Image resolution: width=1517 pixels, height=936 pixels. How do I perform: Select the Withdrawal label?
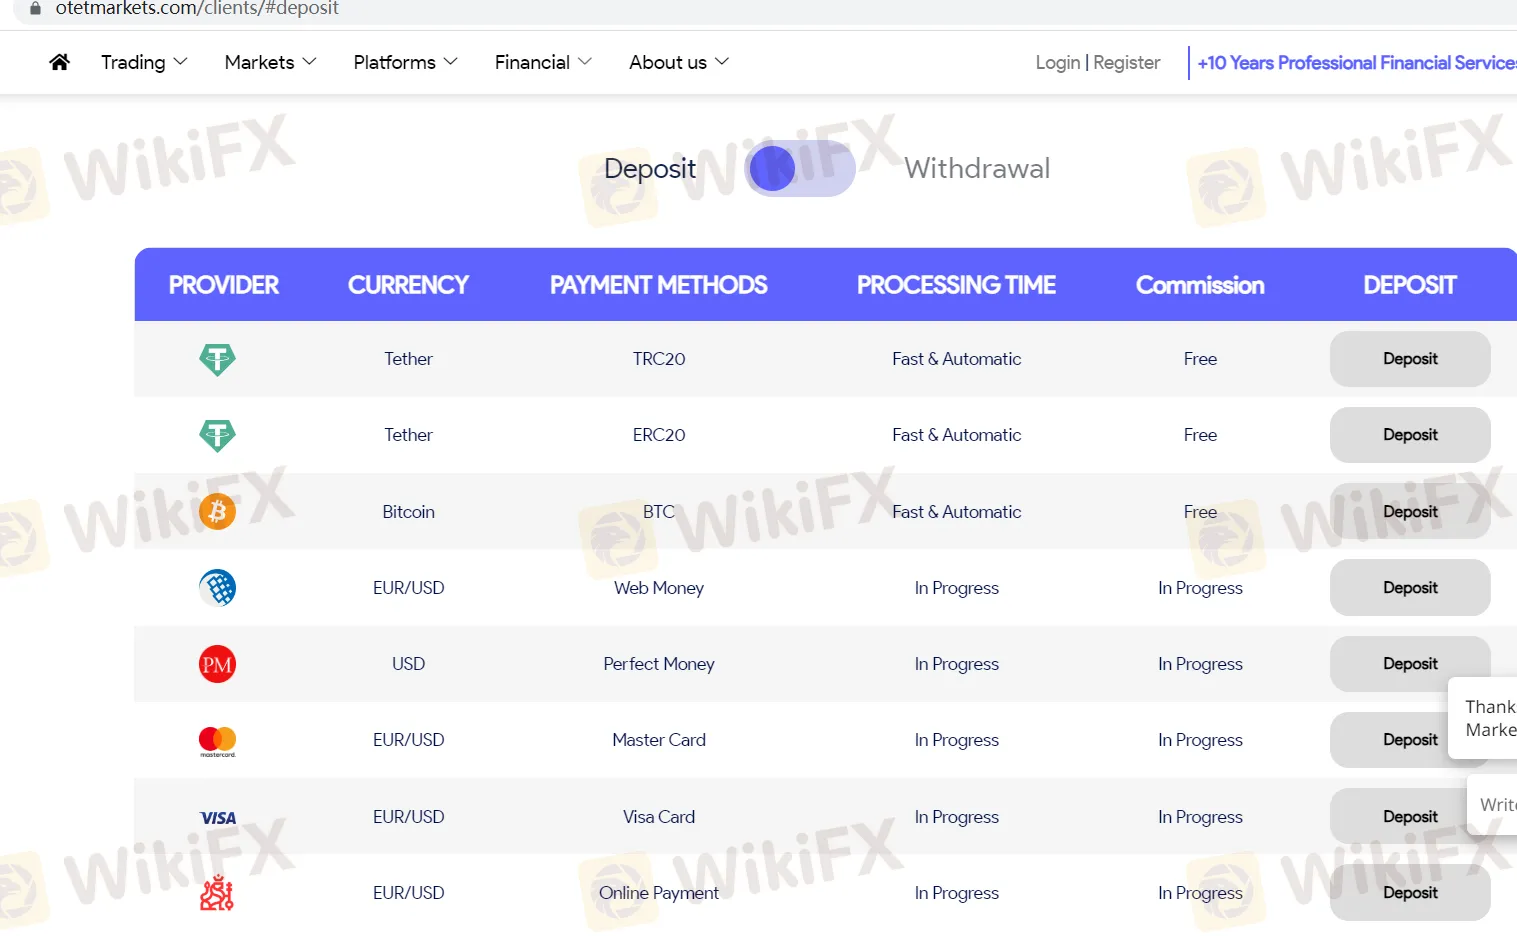(977, 168)
